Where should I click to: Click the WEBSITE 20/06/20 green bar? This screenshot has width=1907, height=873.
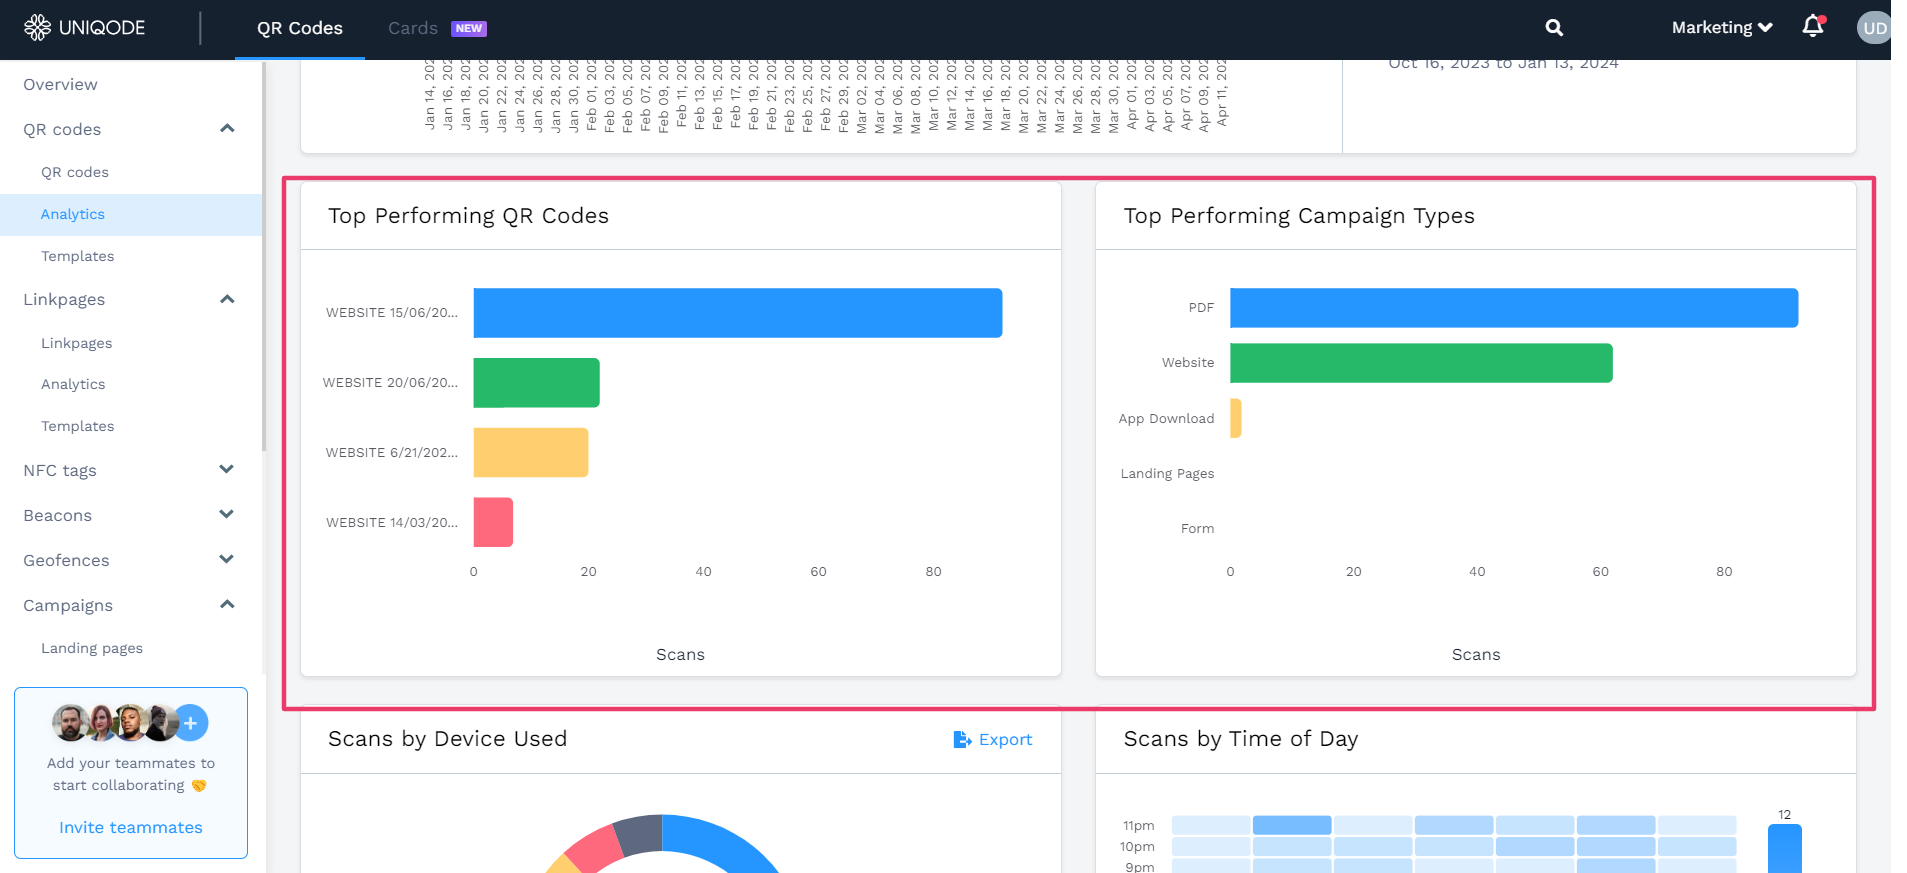(536, 383)
